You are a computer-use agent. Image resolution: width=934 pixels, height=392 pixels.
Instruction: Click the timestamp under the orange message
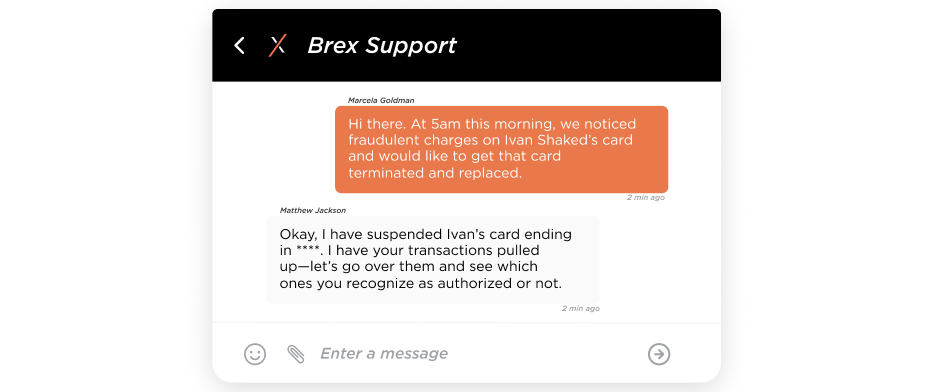(x=646, y=197)
